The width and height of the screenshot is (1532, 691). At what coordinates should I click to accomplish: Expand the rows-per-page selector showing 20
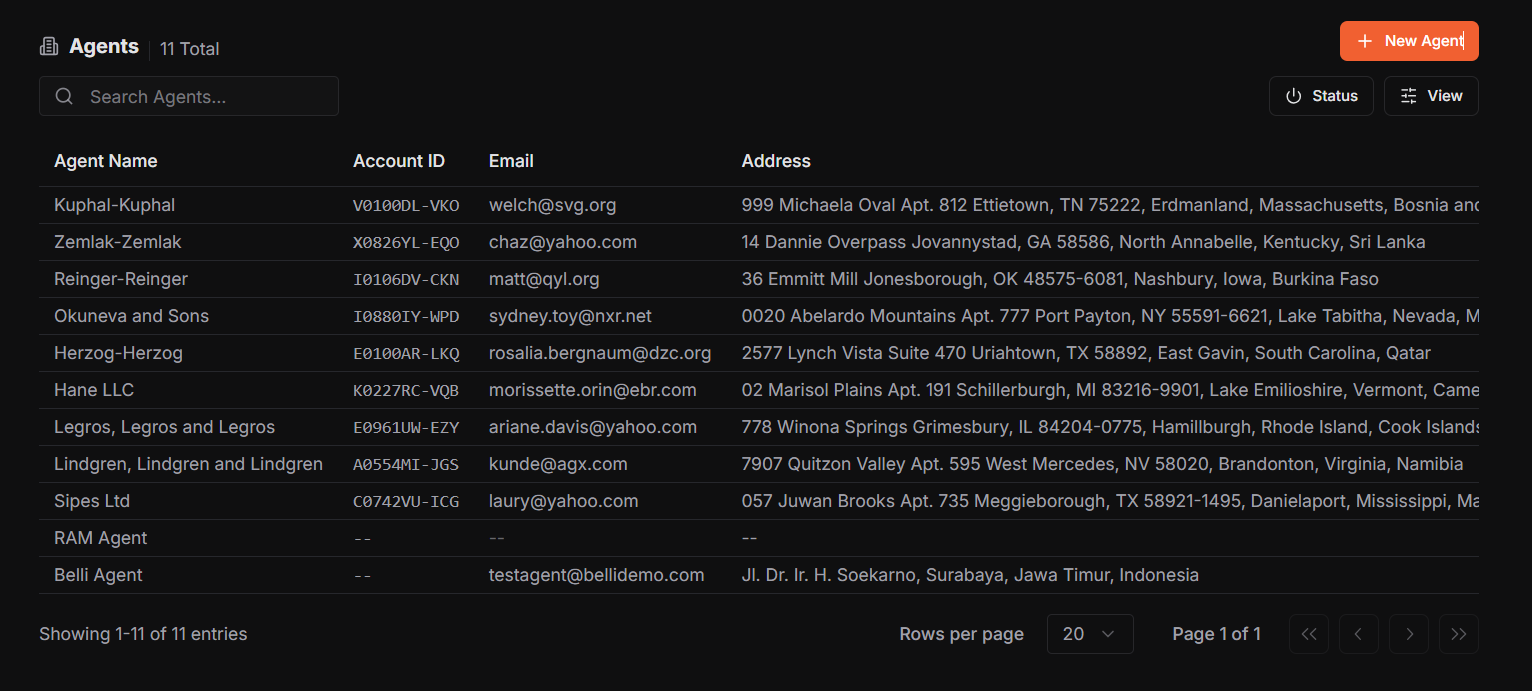tap(1090, 633)
